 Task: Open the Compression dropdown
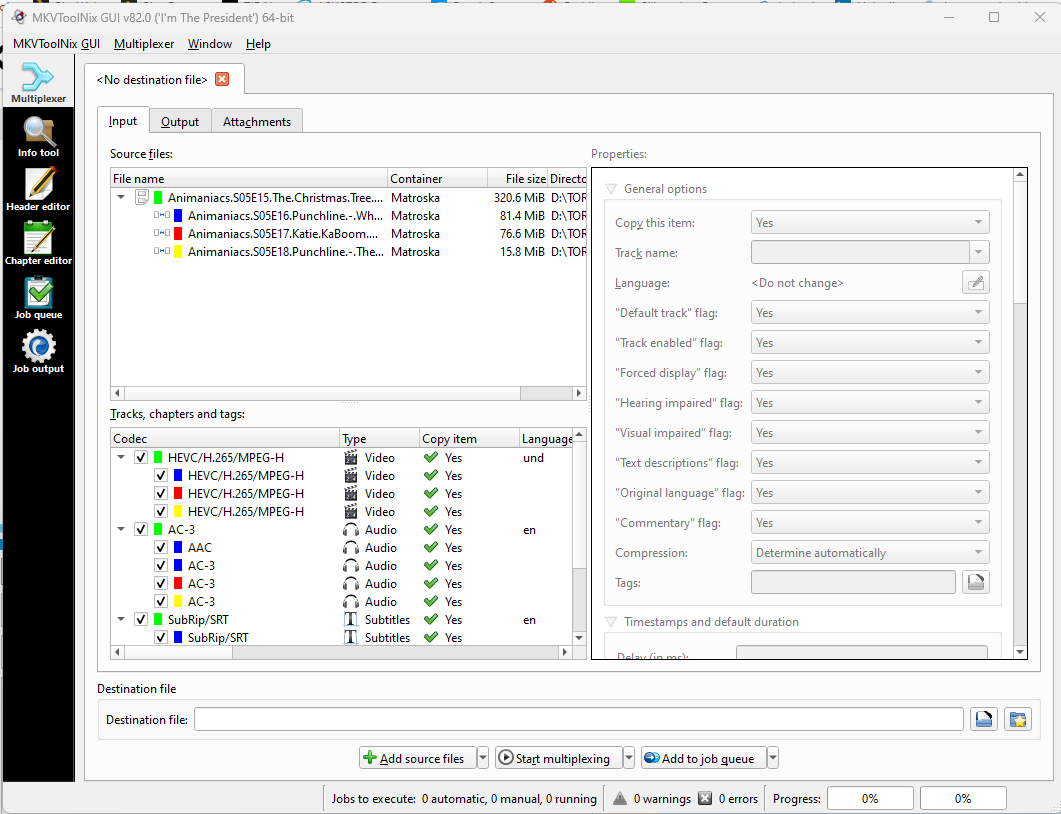869,553
